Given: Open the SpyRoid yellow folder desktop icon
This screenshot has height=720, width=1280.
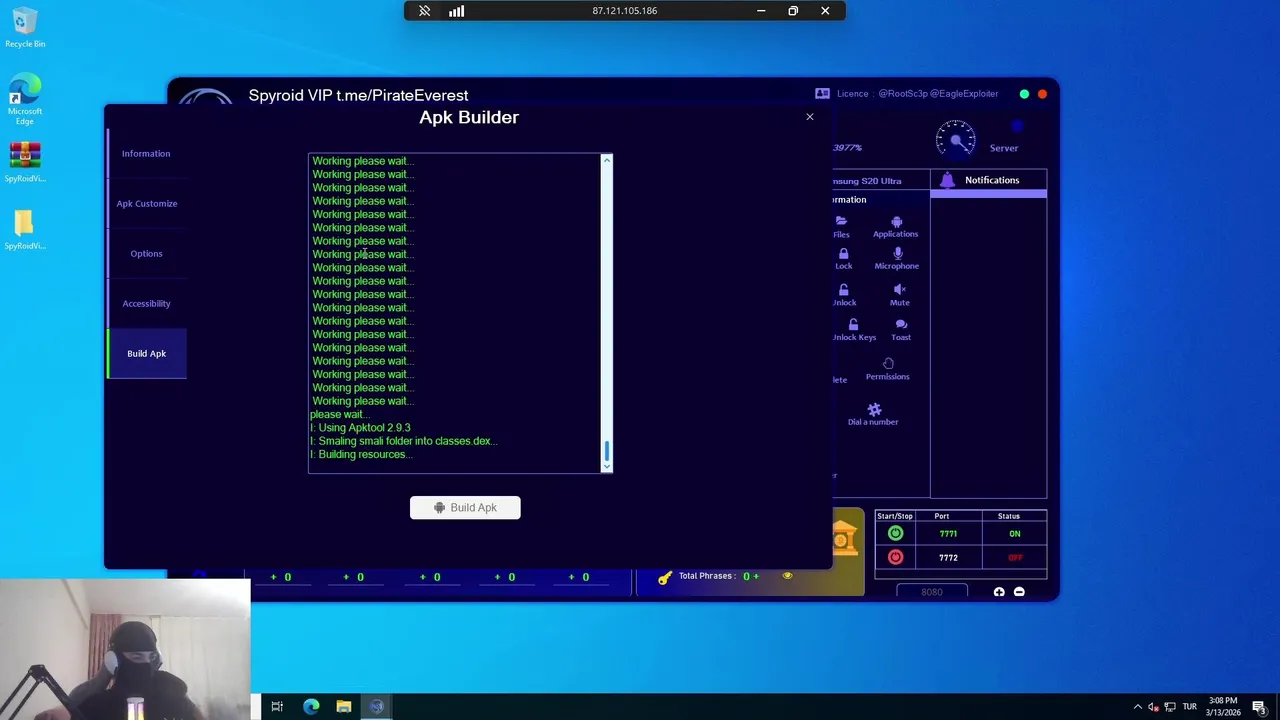Looking at the screenshot, I should coord(25,230).
